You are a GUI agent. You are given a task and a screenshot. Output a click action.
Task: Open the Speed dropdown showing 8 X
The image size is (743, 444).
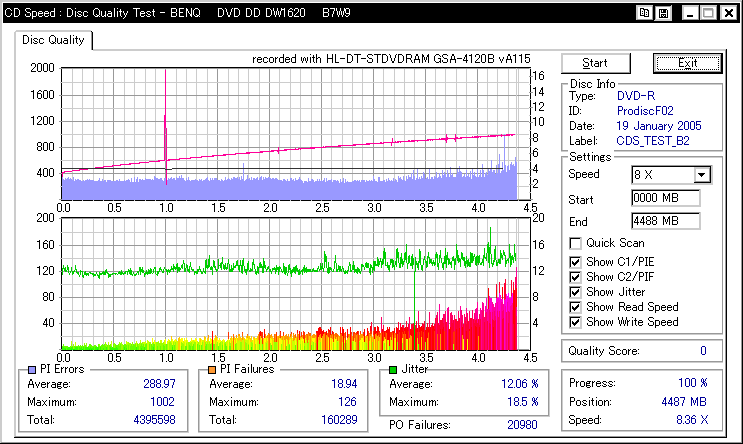(x=701, y=175)
